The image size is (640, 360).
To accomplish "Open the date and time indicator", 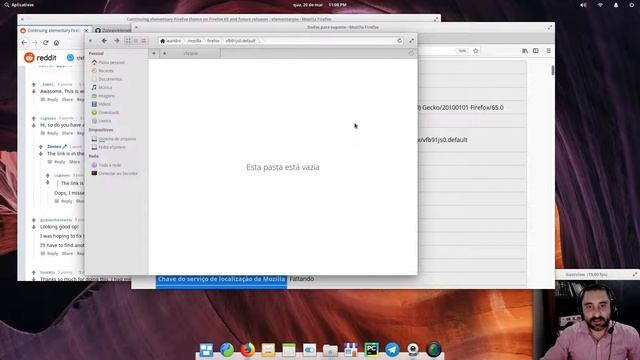I will (320, 5).
